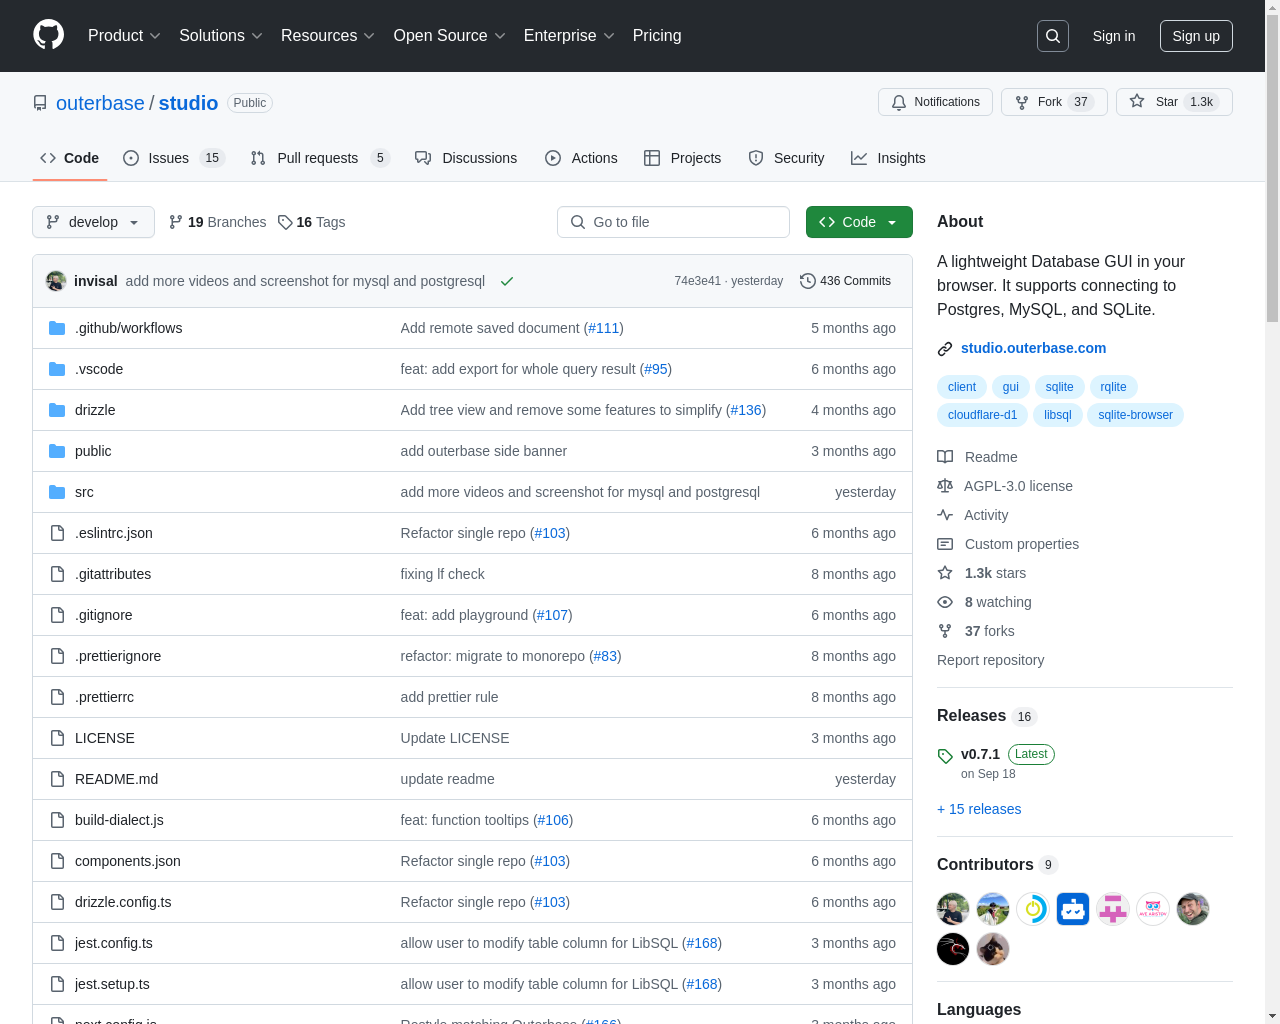1280x1024 pixels.
Task: Click the repository icon beside outerbase
Action: pyautogui.click(x=40, y=103)
